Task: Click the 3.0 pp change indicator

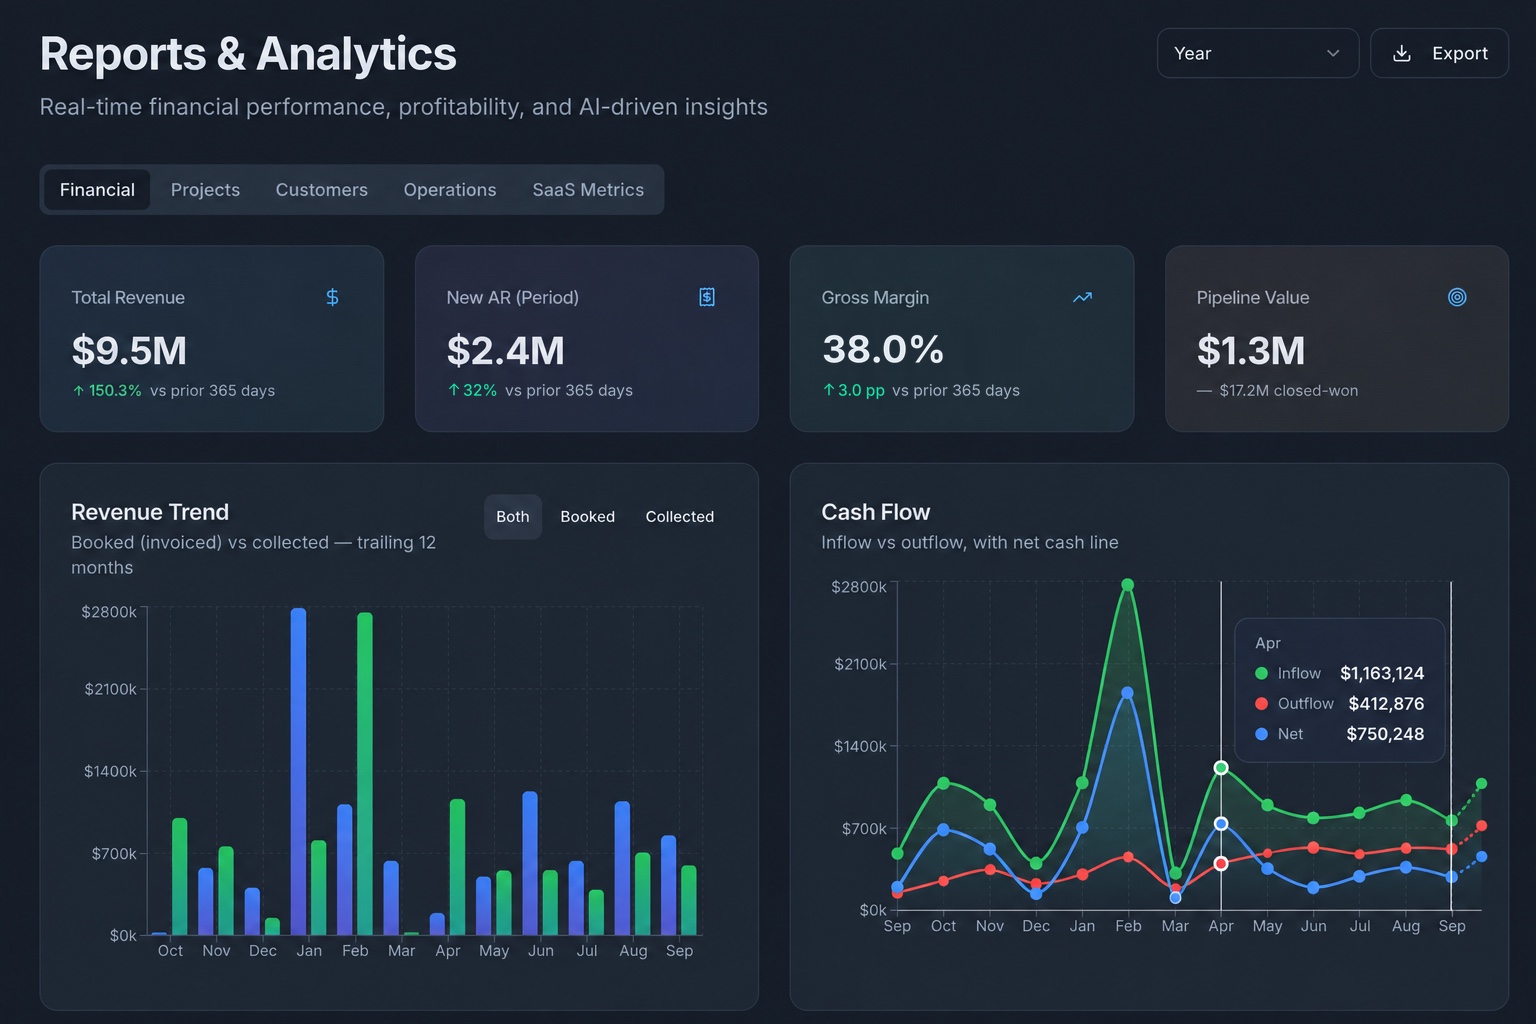Action: coord(854,390)
